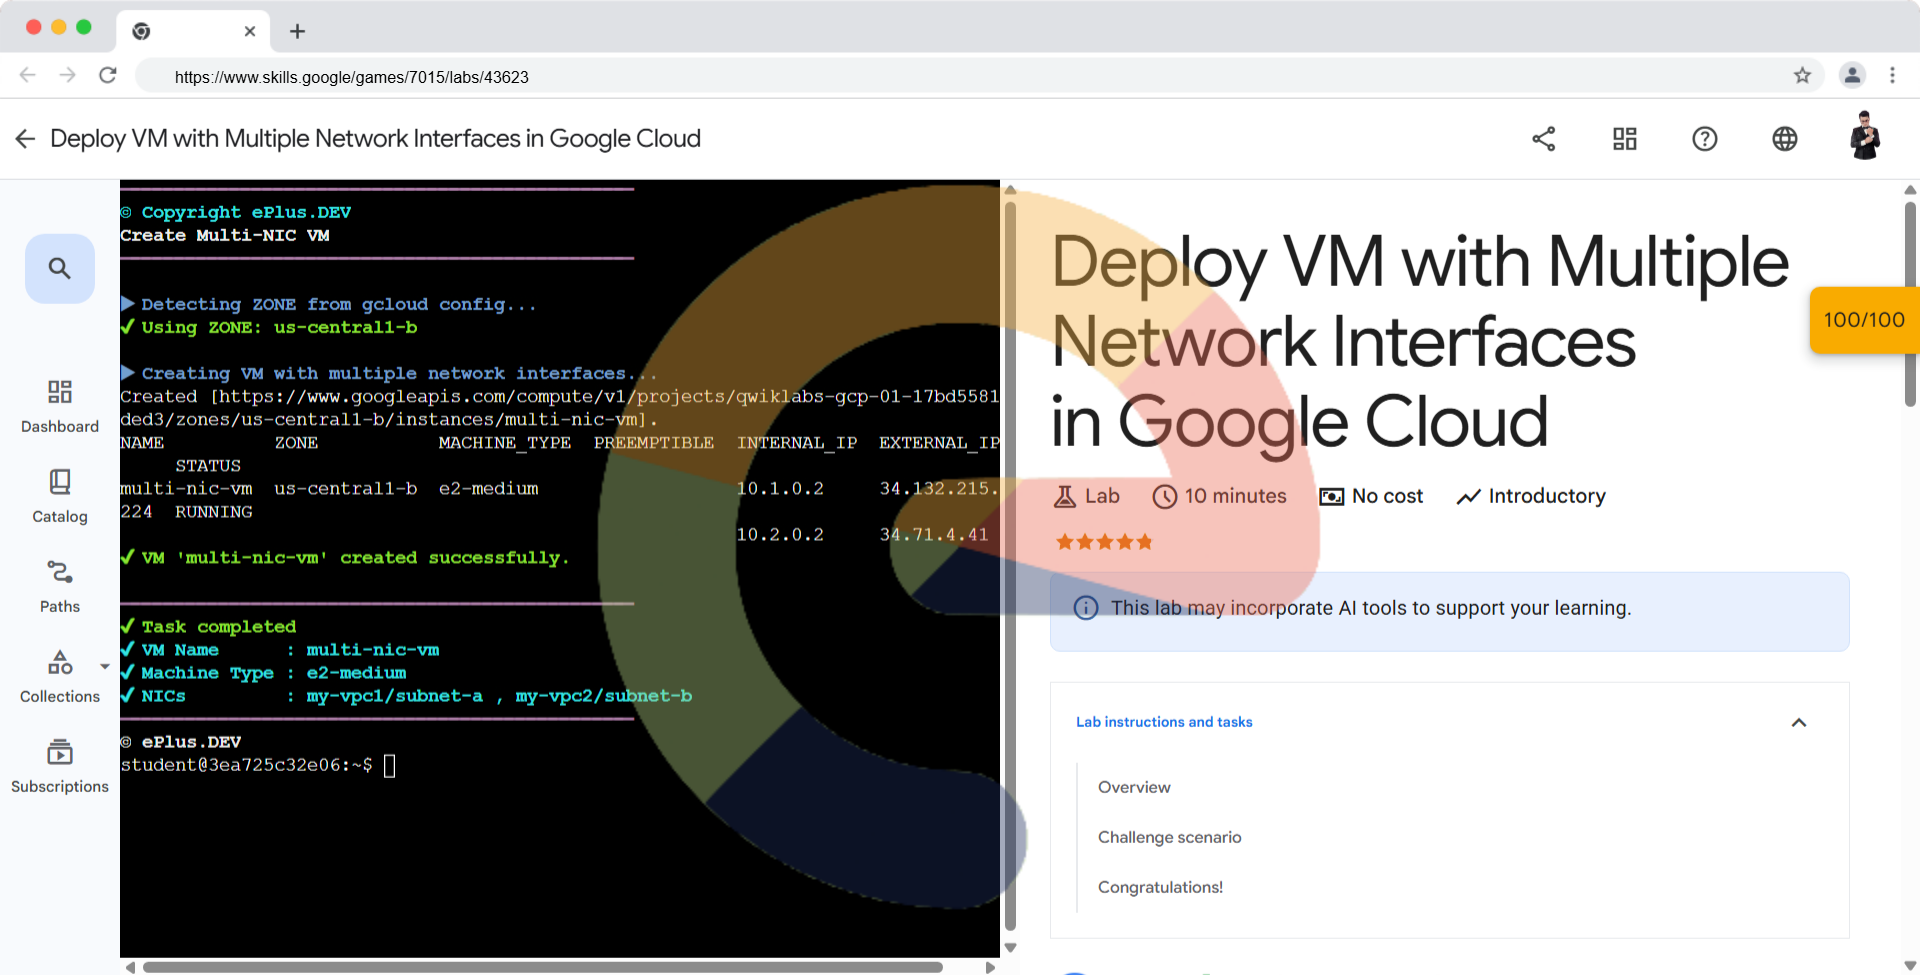The height and width of the screenshot is (975, 1920).
Task: Click external IP 34.71.4.41 in terminal
Action: pyautogui.click(x=934, y=534)
